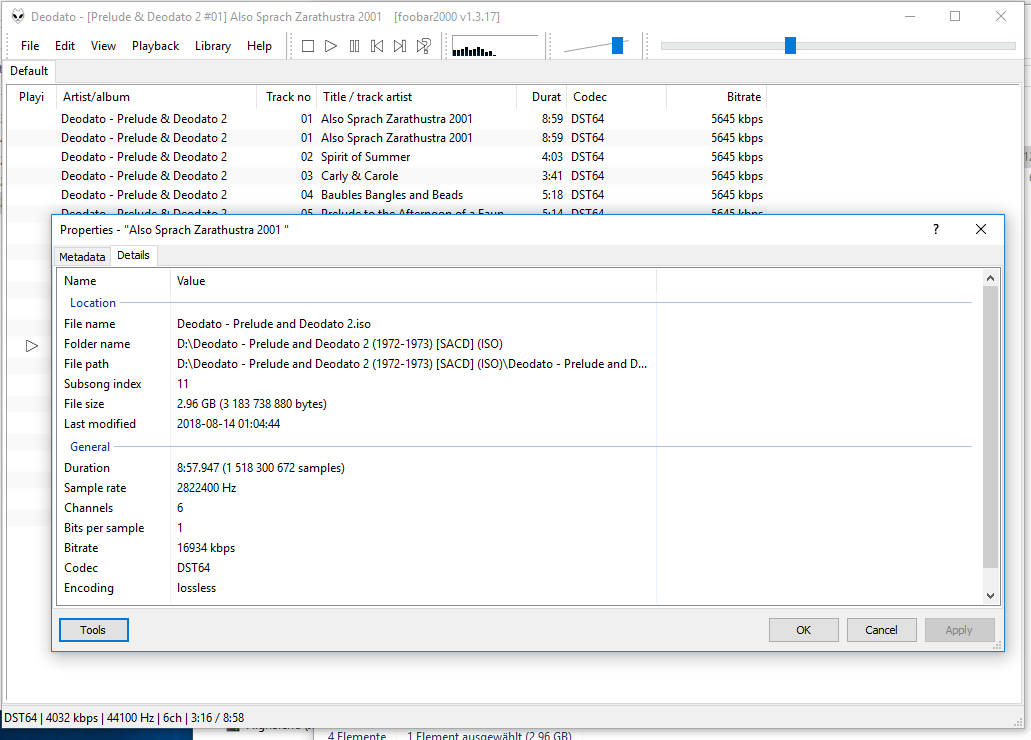Click the spectrum visualization in the toolbar
This screenshot has width=1031, height=740.
494,47
